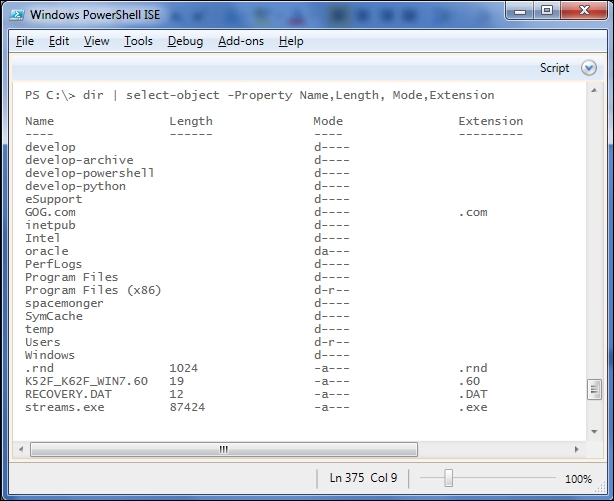Click the Name column header

pos(40,121)
